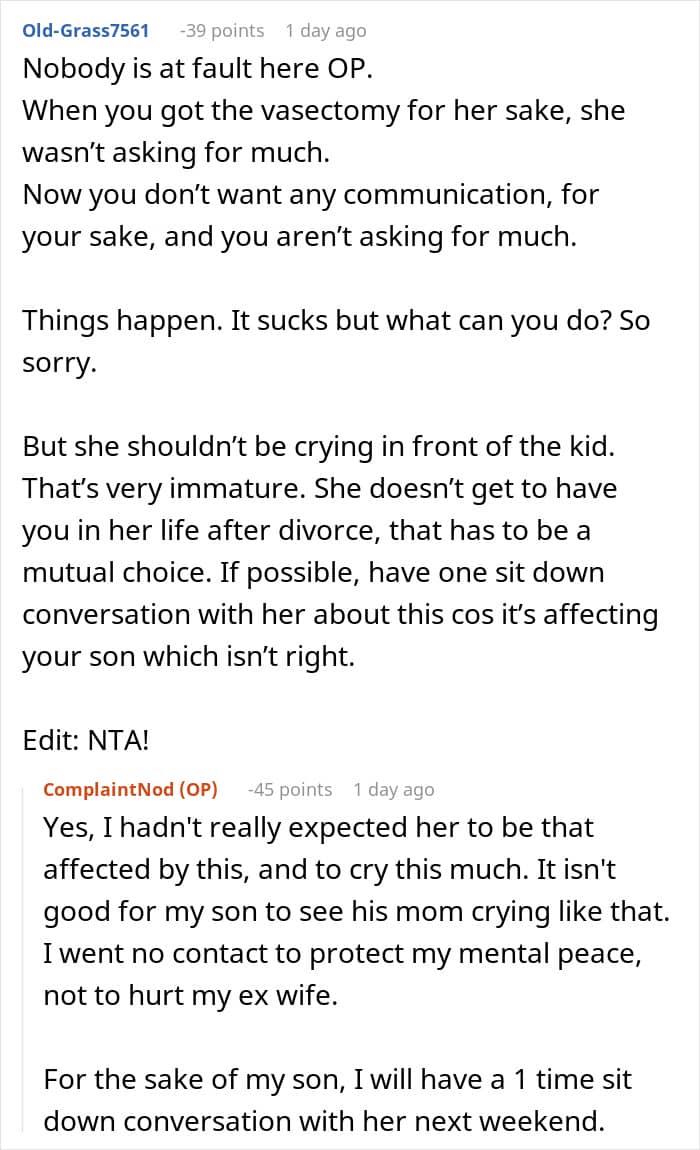The height and width of the screenshot is (1150, 700).
Task: Click the word "sorry." in the first comment
Action: (59, 362)
